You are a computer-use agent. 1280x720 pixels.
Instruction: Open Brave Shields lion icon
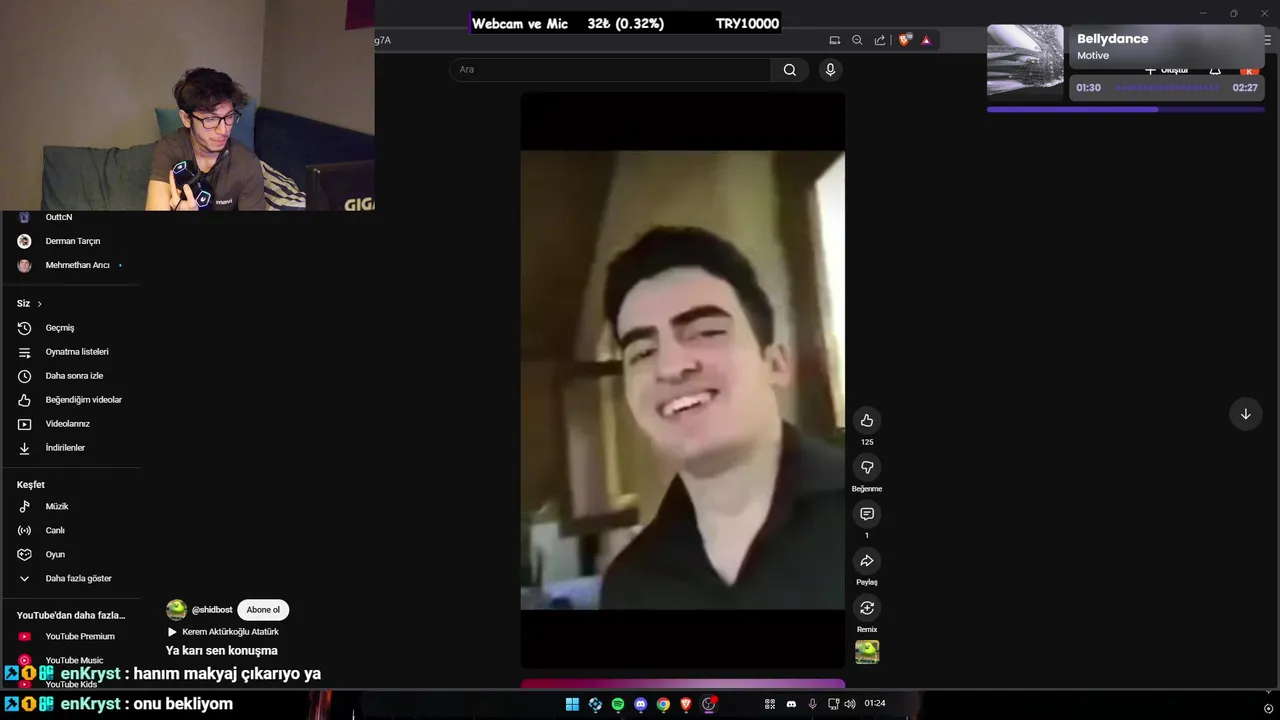(905, 40)
